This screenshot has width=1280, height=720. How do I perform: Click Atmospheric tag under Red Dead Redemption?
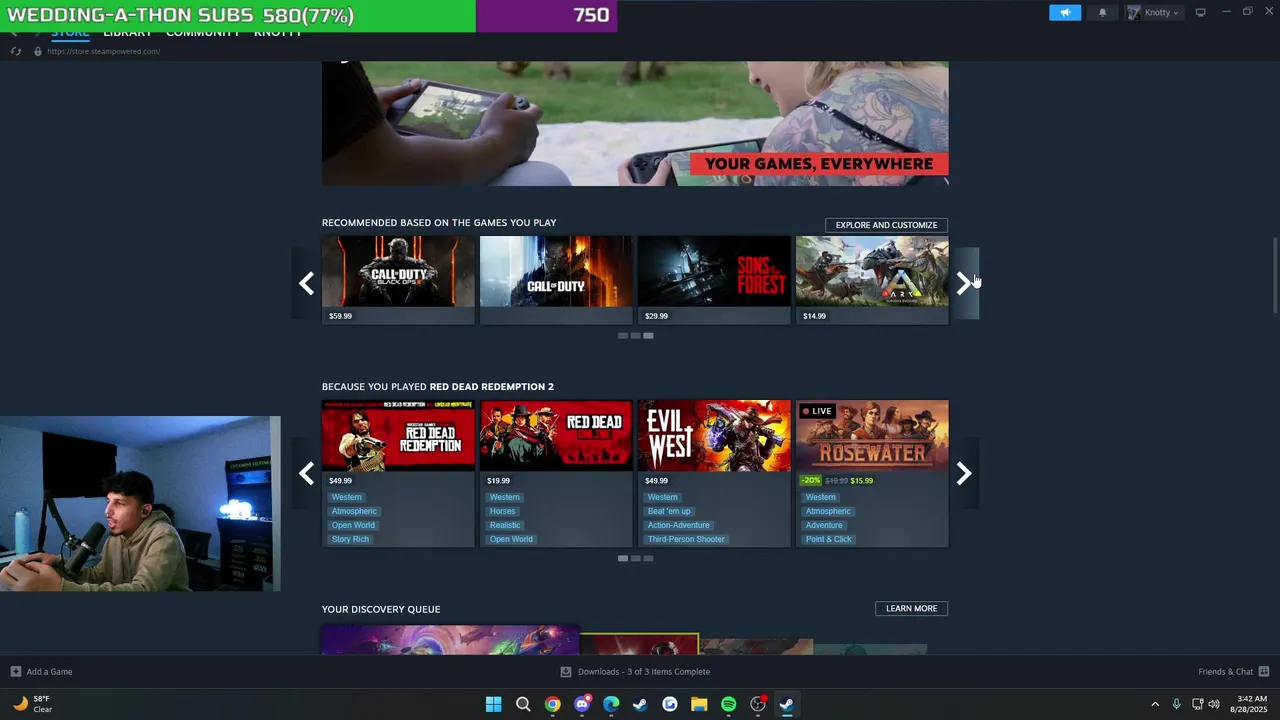pyautogui.click(x=354, y=511)
